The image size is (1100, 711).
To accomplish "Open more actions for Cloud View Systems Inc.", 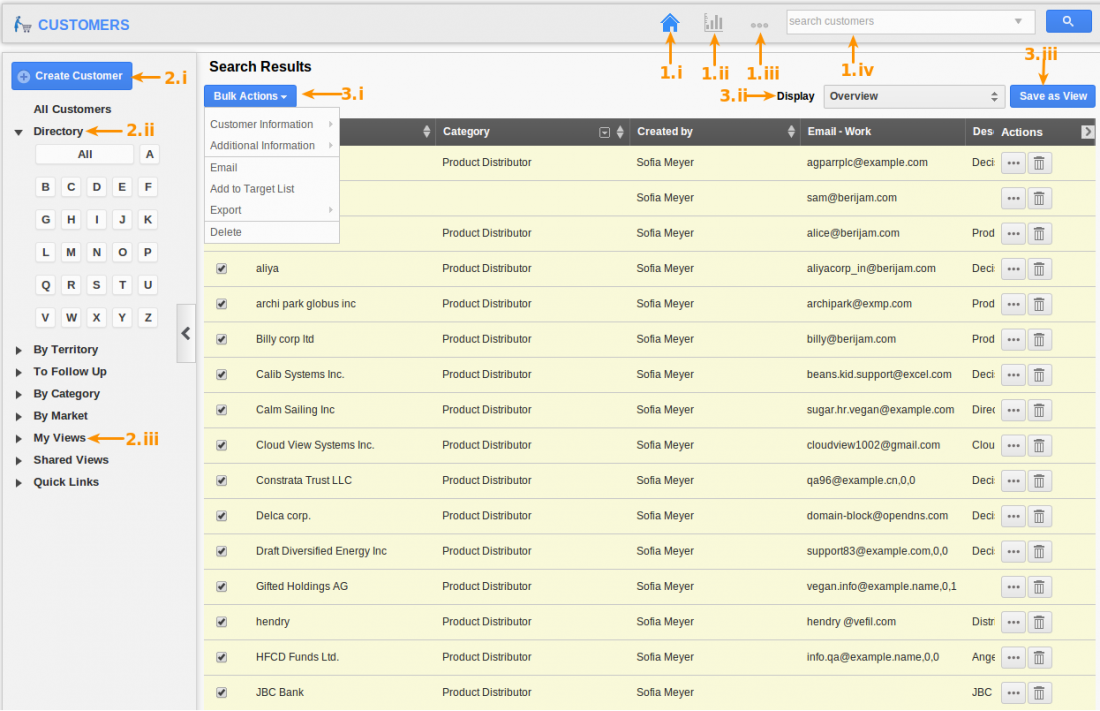I will click(1013, 446).
